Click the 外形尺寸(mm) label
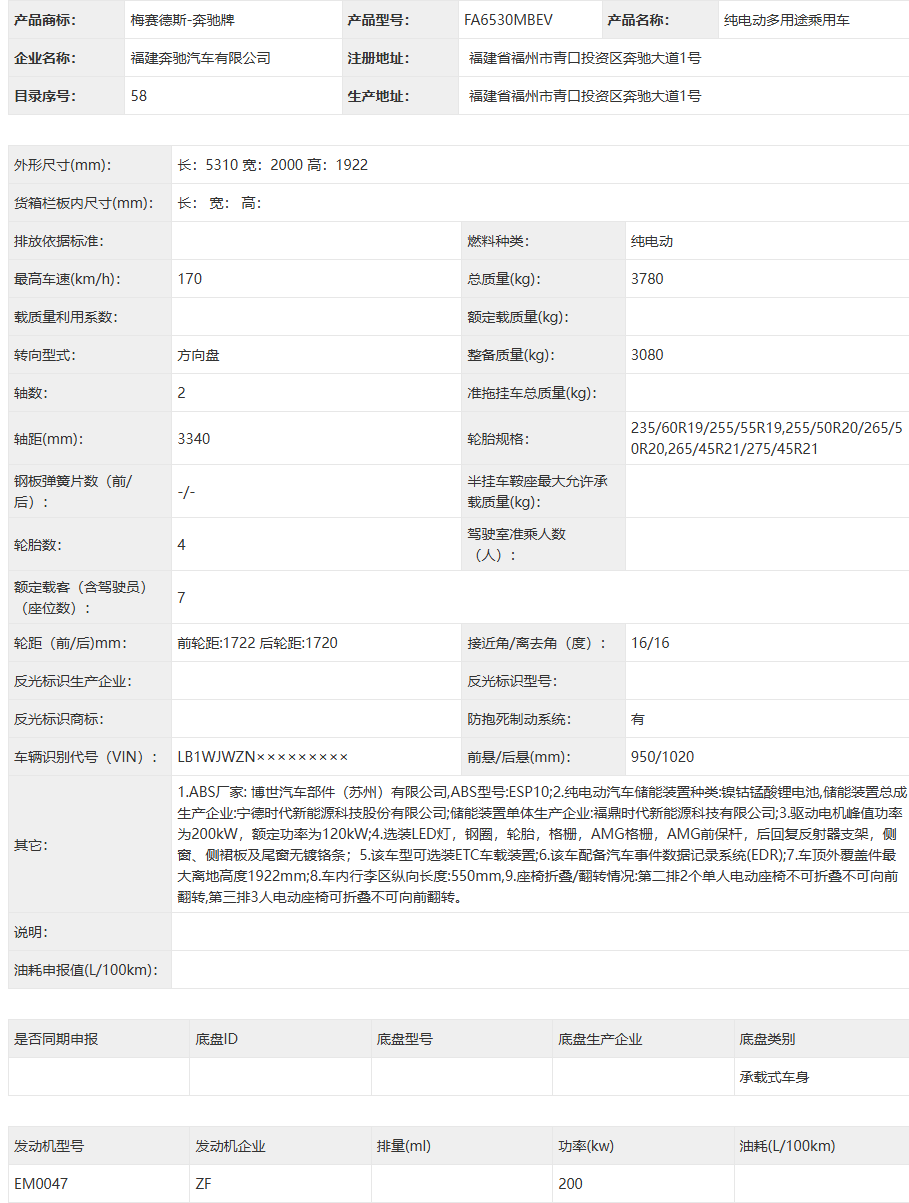 coord(63,165)
